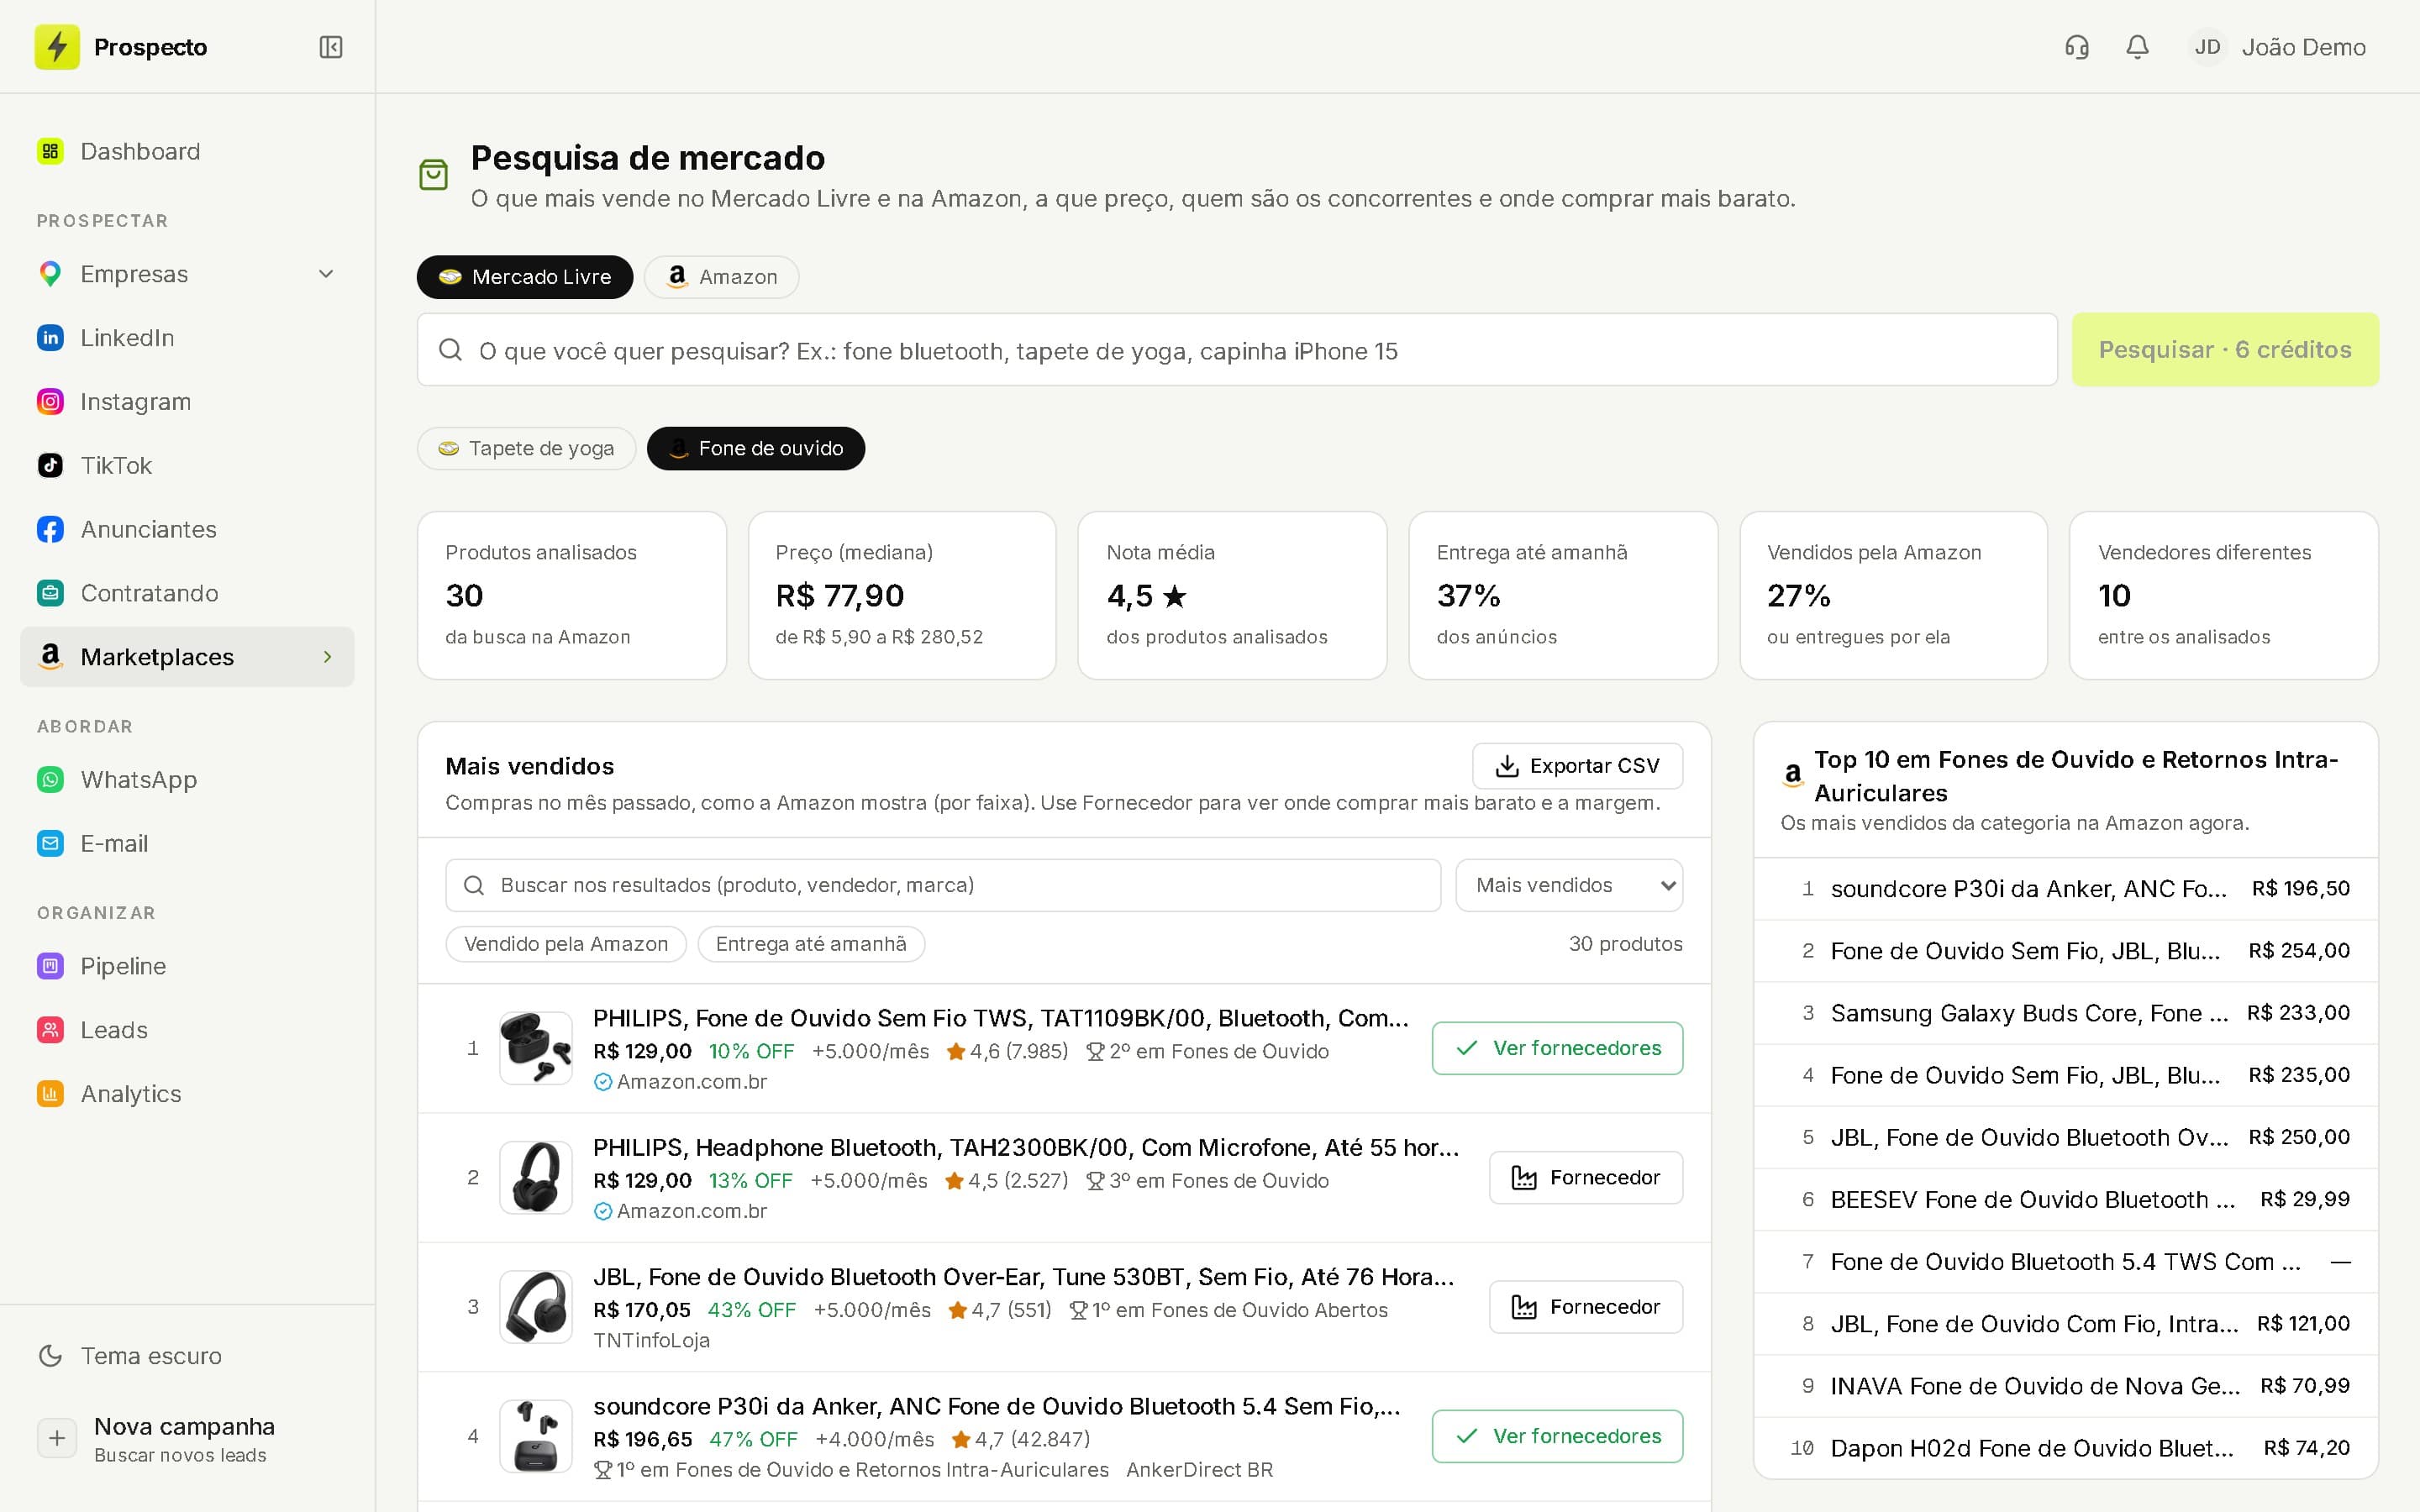Click the plus icon for Nova campanha

coord(57,1438)
